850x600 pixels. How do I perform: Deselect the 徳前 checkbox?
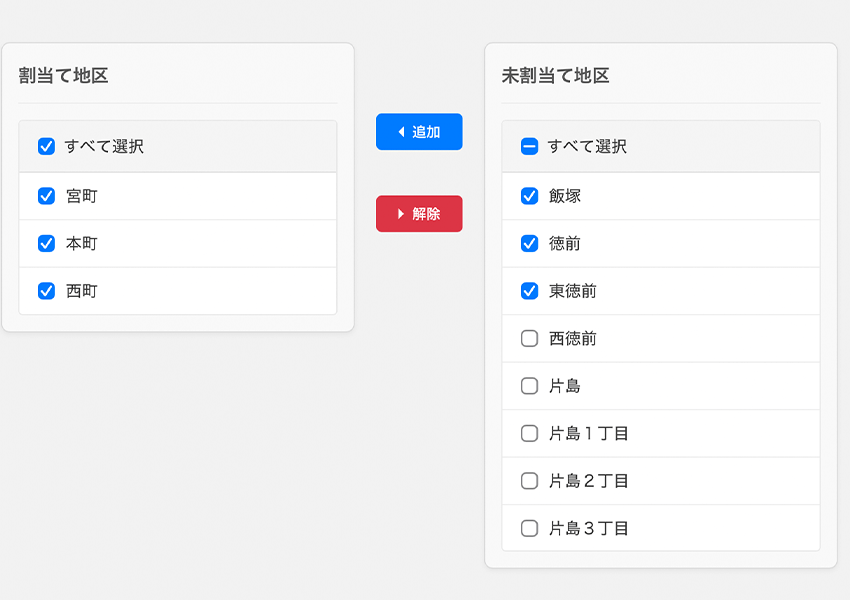(530, 243)
